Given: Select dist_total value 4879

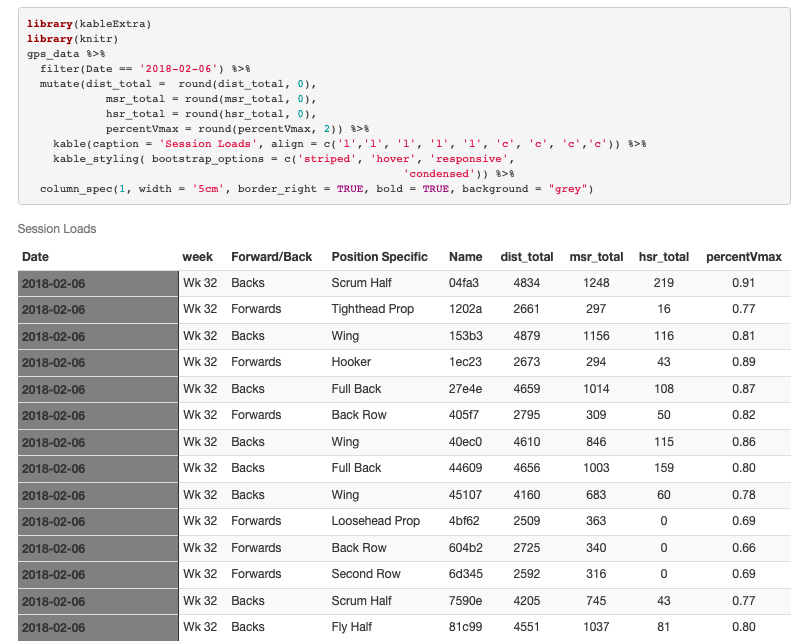Looking at the screenshot, I should (526, 336).
